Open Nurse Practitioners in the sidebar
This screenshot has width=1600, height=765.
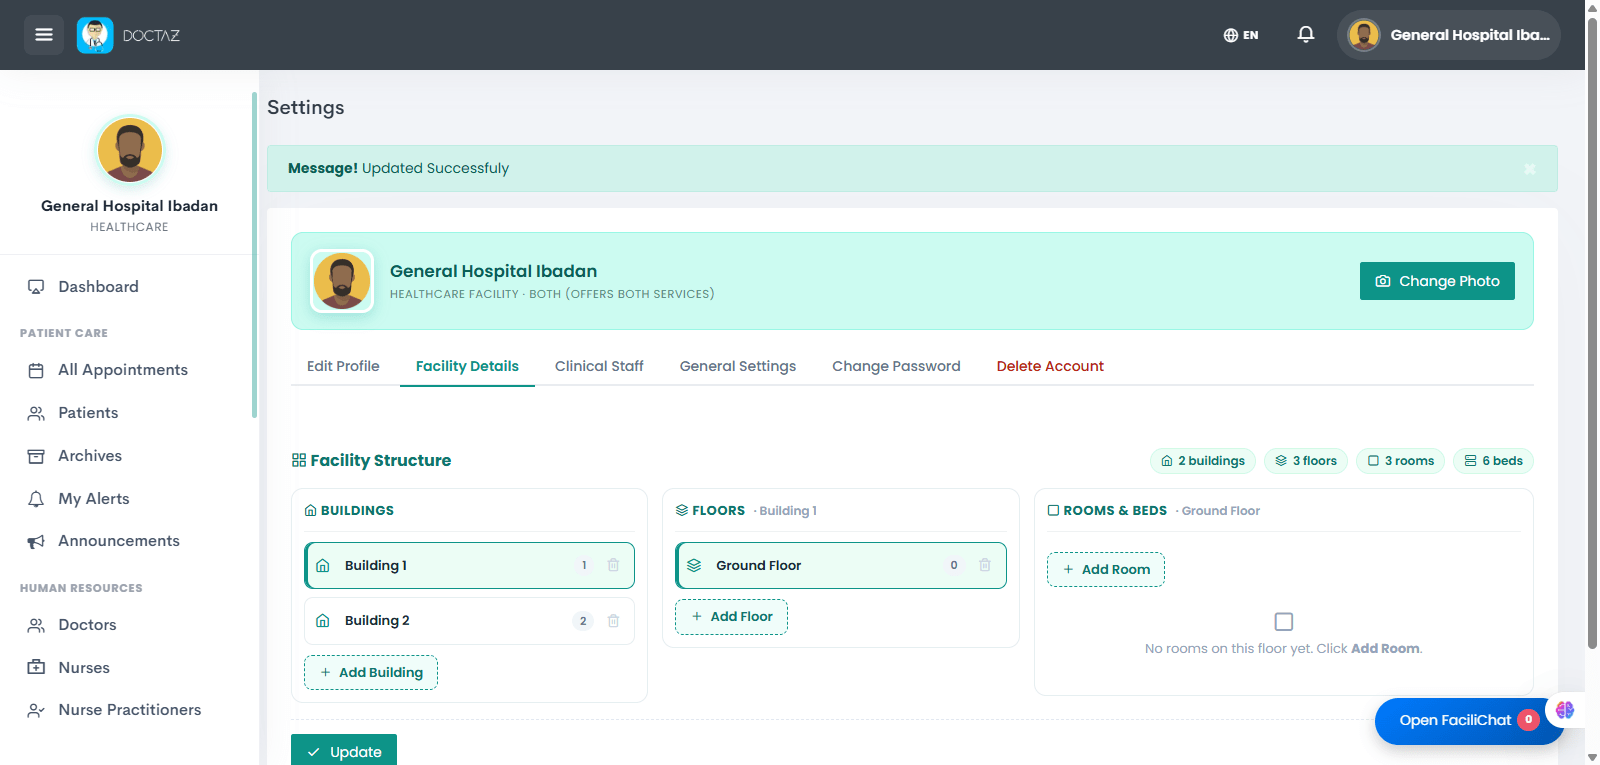[x=129, y=710]
